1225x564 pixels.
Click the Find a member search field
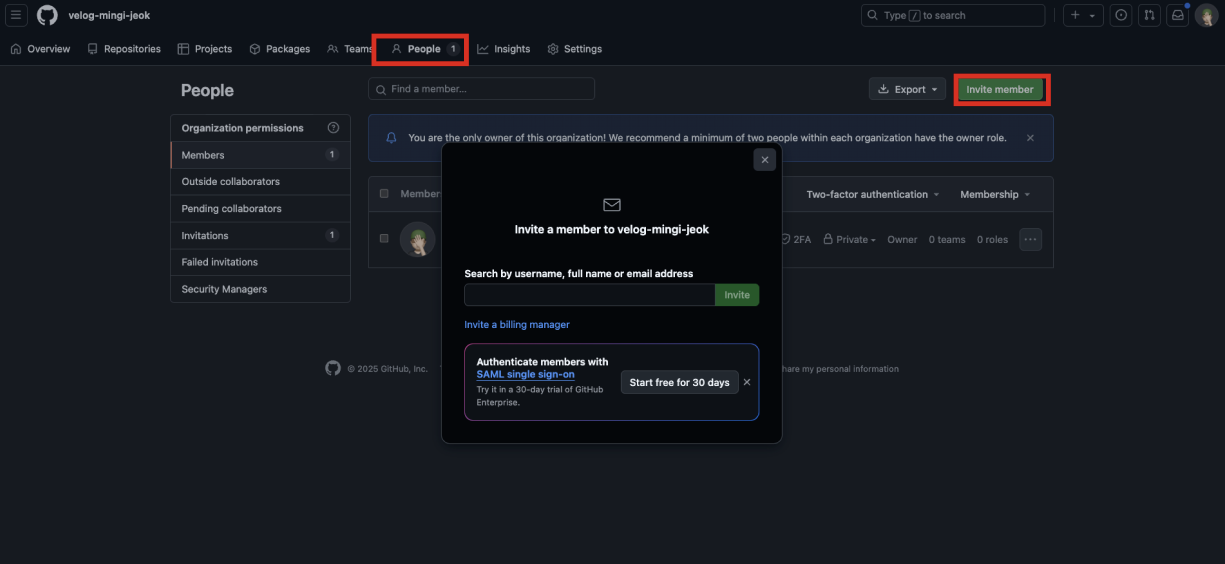[x=481, y=89]
